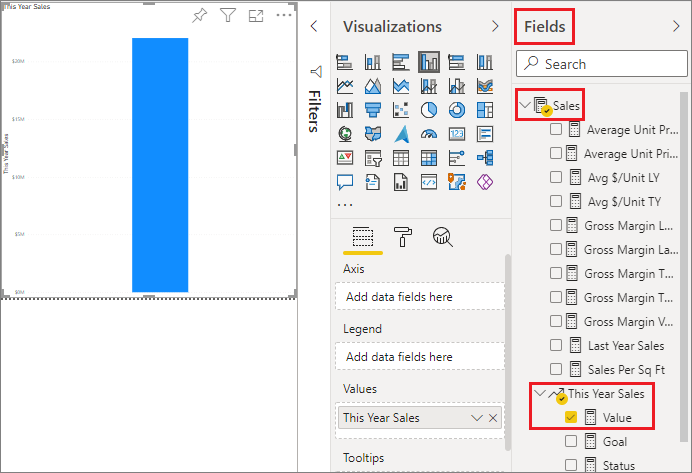Viewport: 692px width, 473px height.
Task: Uncheck the Value field checkbox
Action: point(571,417)
